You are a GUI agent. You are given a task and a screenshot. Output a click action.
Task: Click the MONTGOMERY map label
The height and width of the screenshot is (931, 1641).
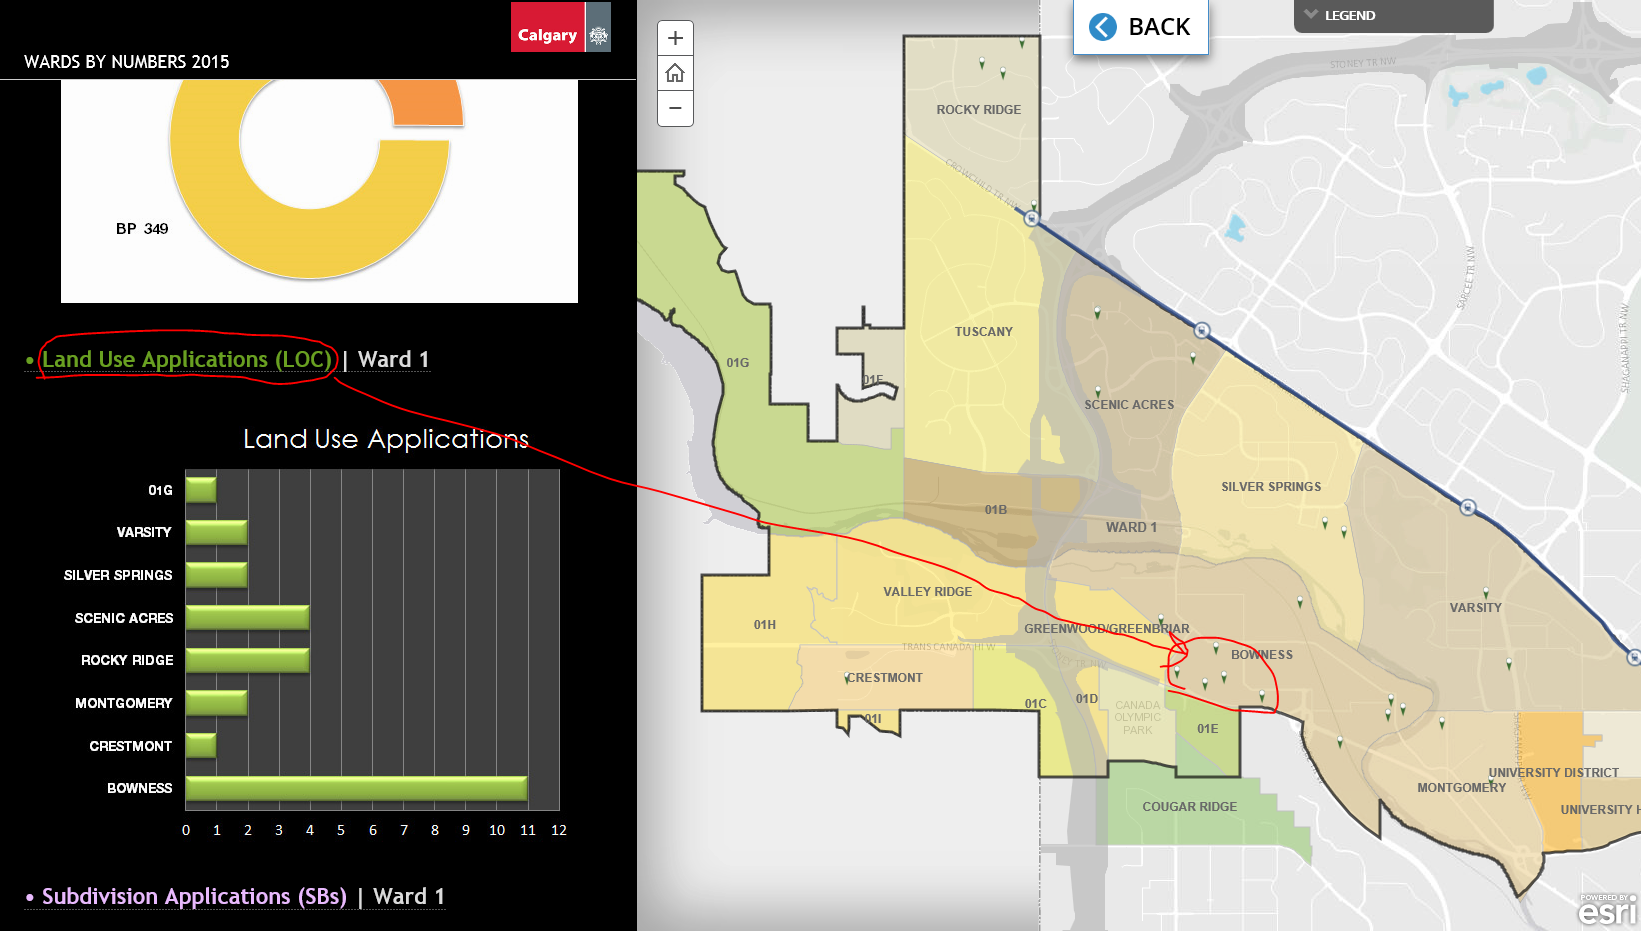[x=1462, y=788]
